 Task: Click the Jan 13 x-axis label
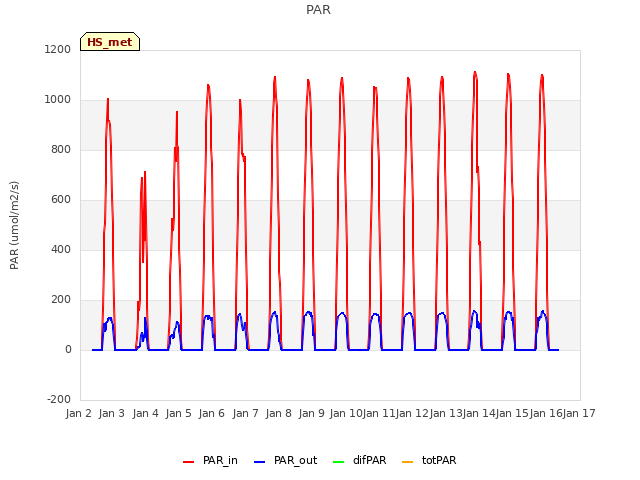446,413
